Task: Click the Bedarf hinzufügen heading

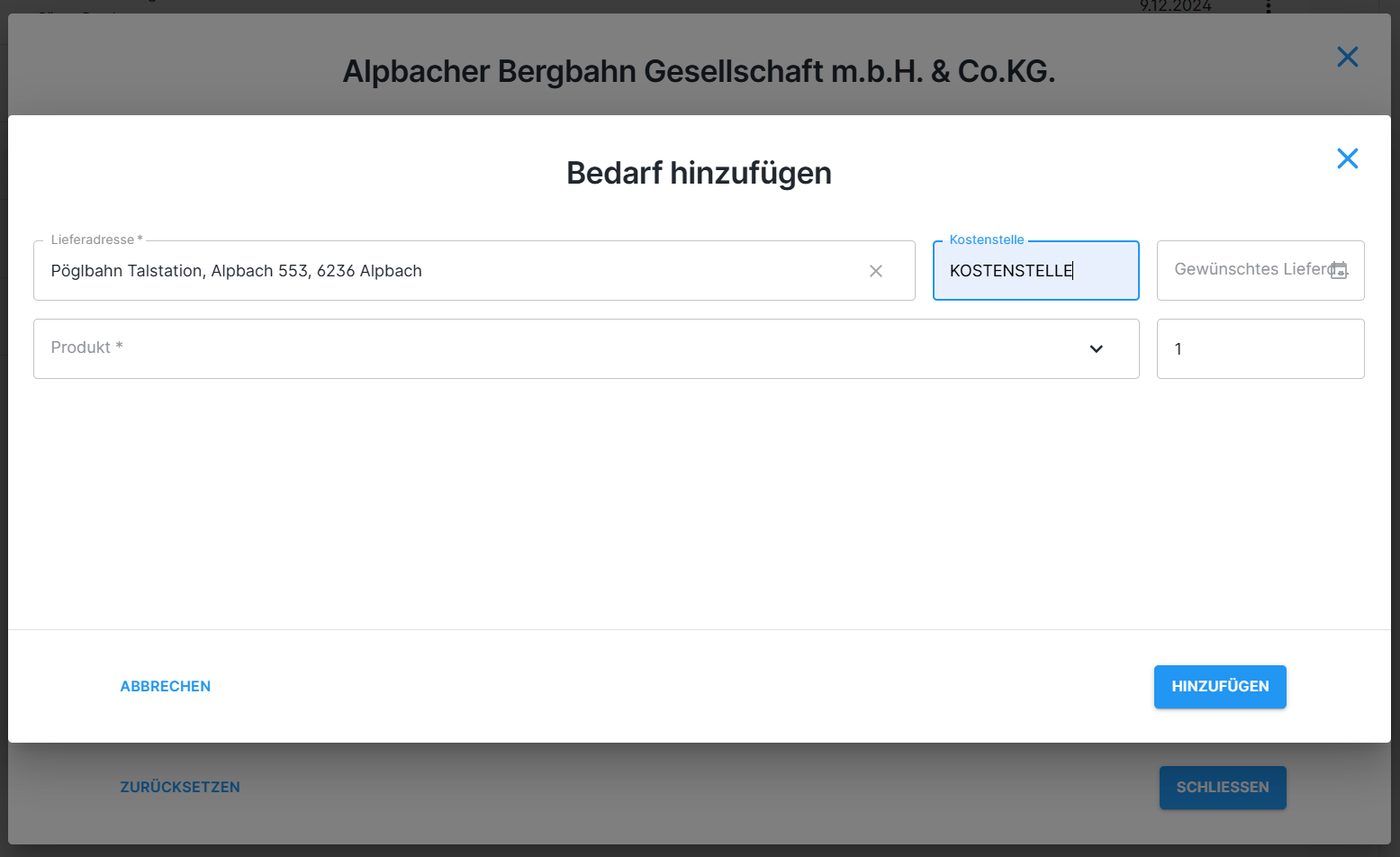Action: pos(699,173)
